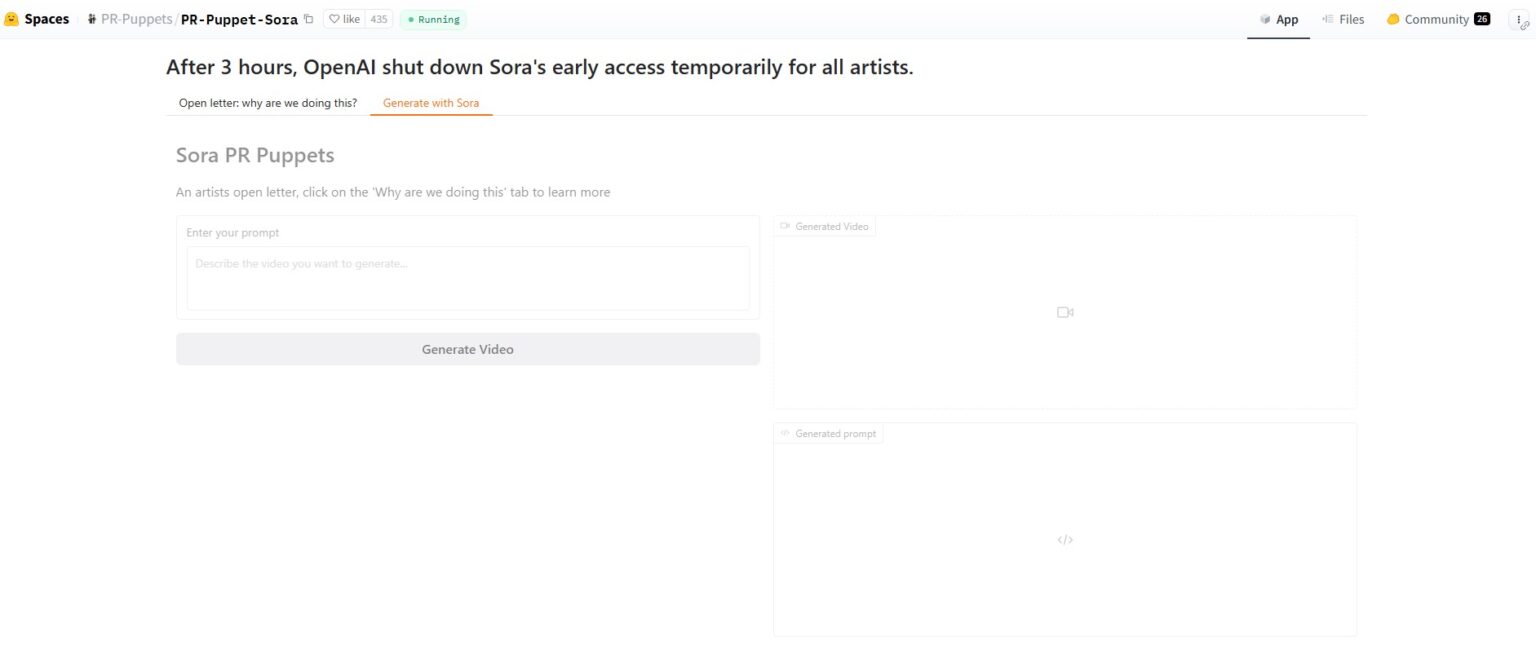Open the PR-Puppet-Sora Space link
Viewport: 1536px width, 645px height.
pos(239,19)
